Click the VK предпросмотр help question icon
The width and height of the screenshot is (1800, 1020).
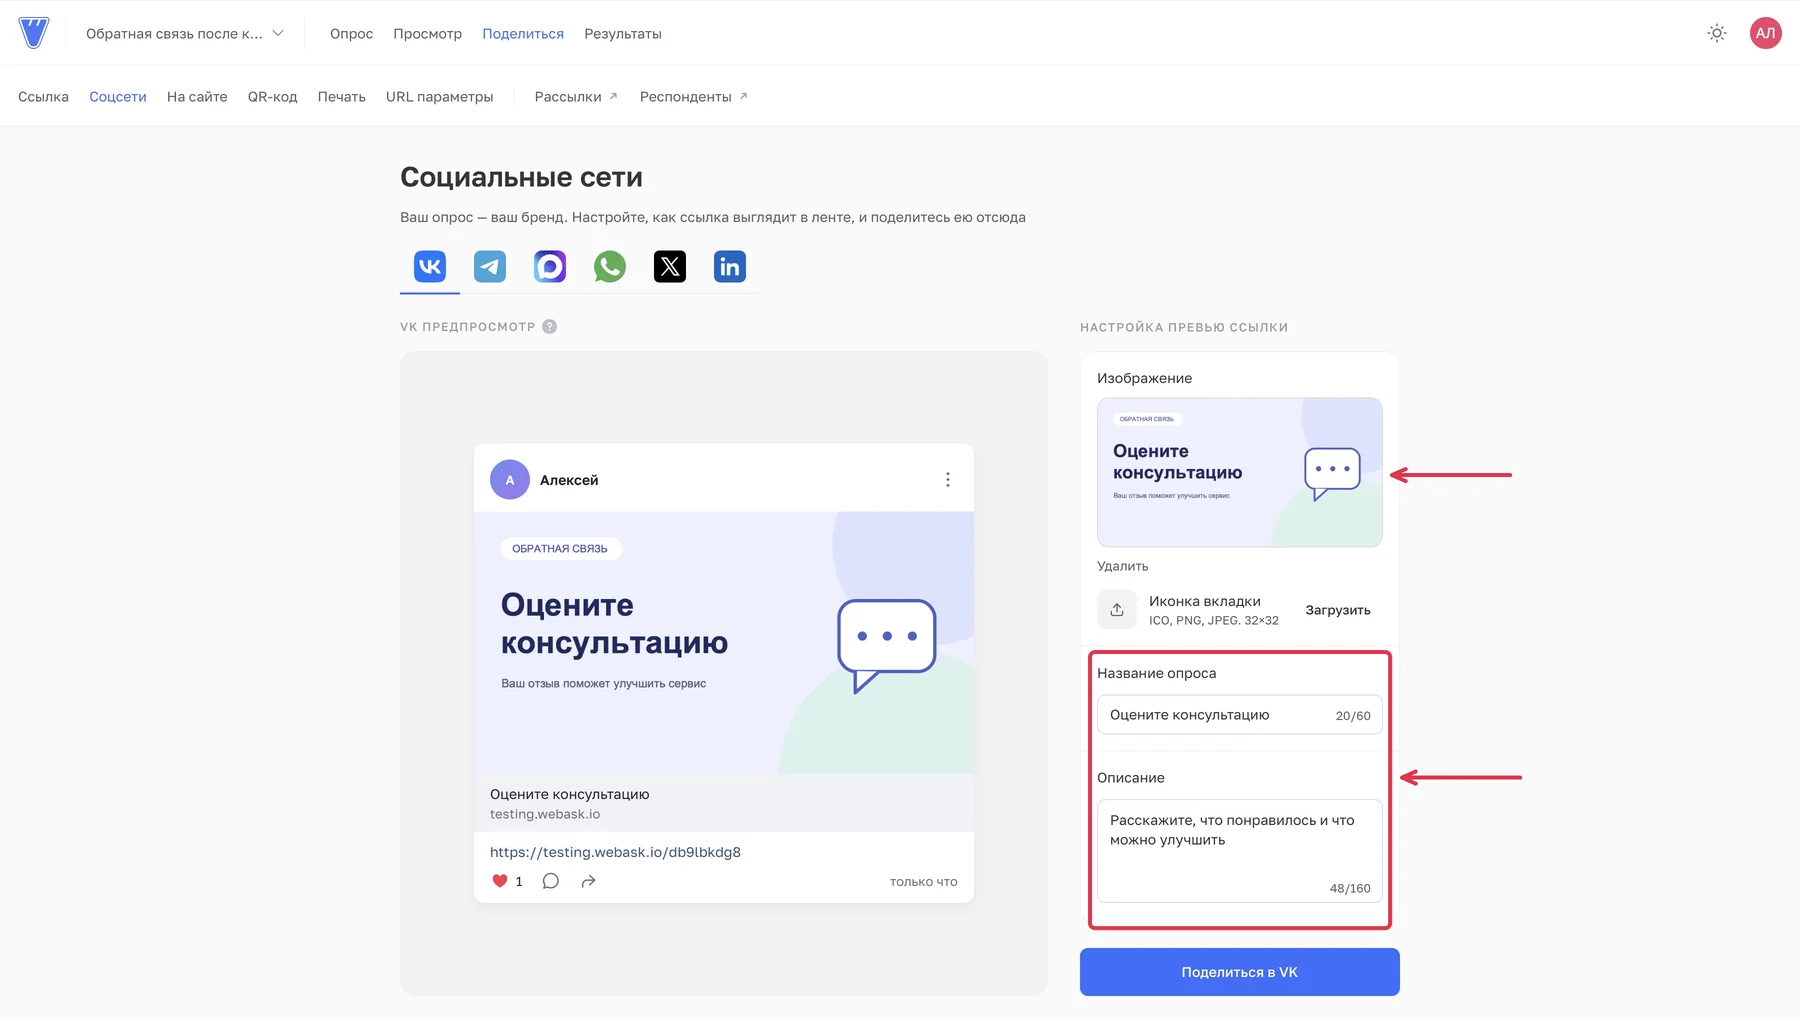(549, 327)
